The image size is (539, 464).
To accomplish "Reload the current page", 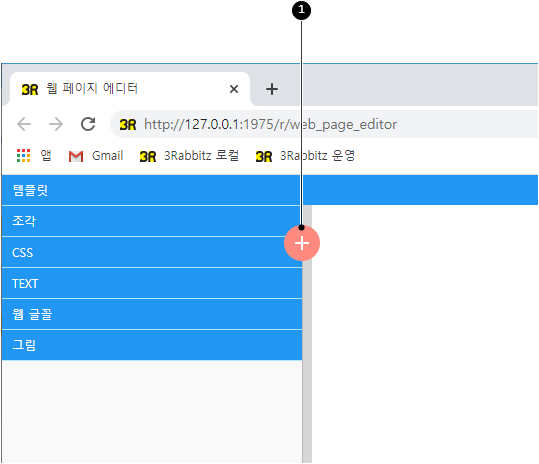I will pos(88,124).
